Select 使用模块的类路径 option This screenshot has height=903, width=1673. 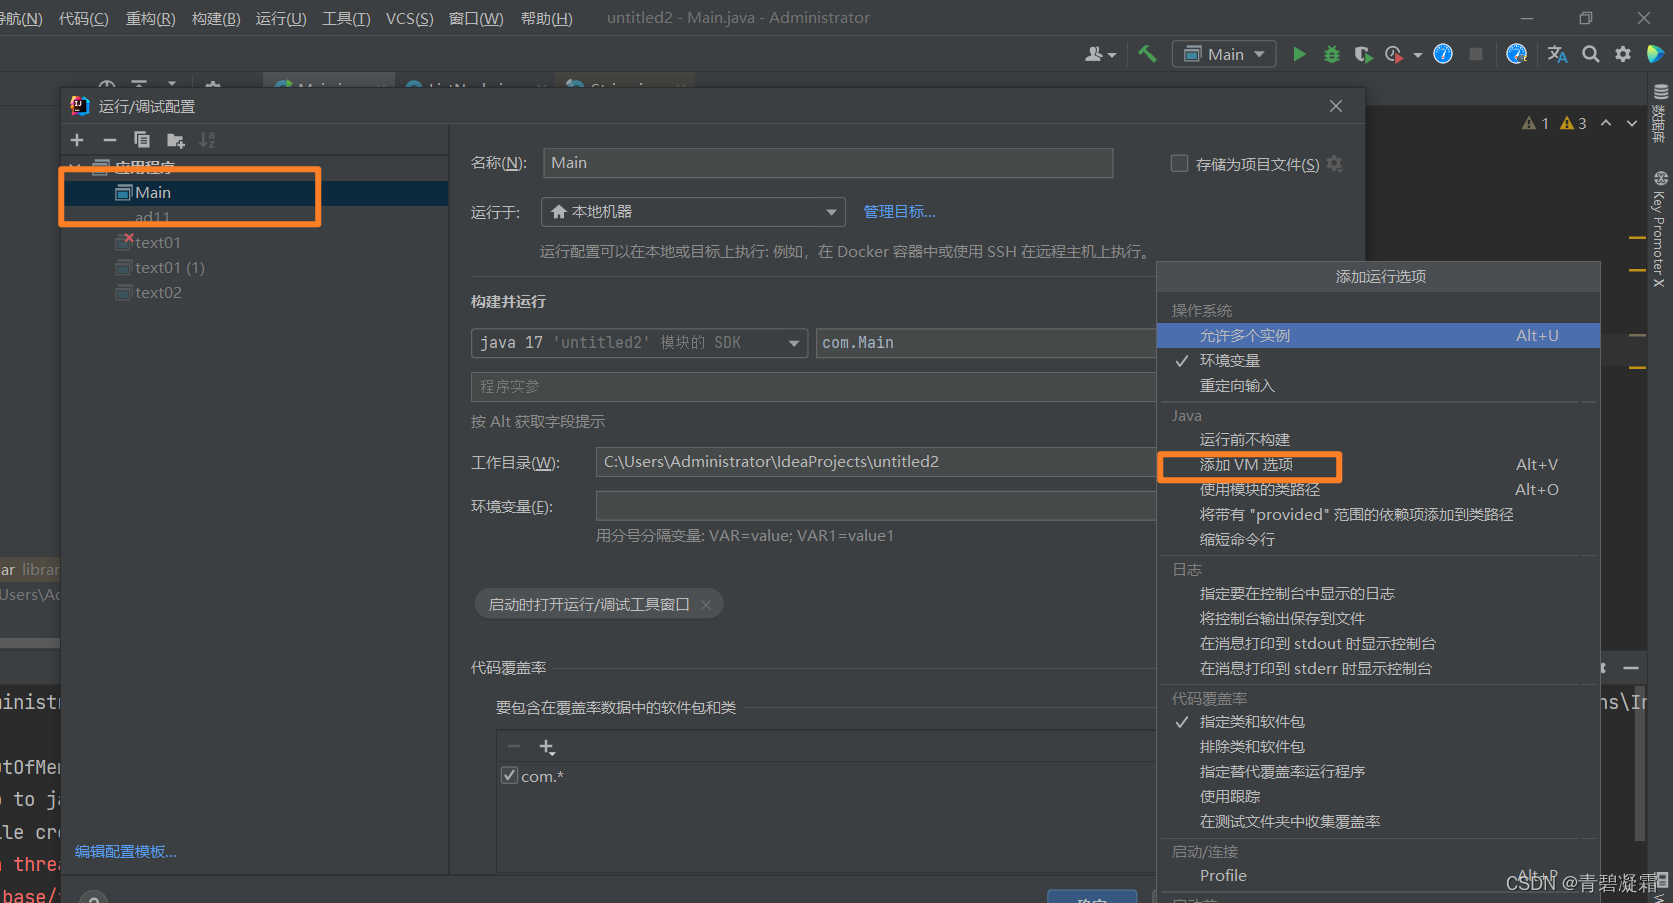click(1379, 490)
